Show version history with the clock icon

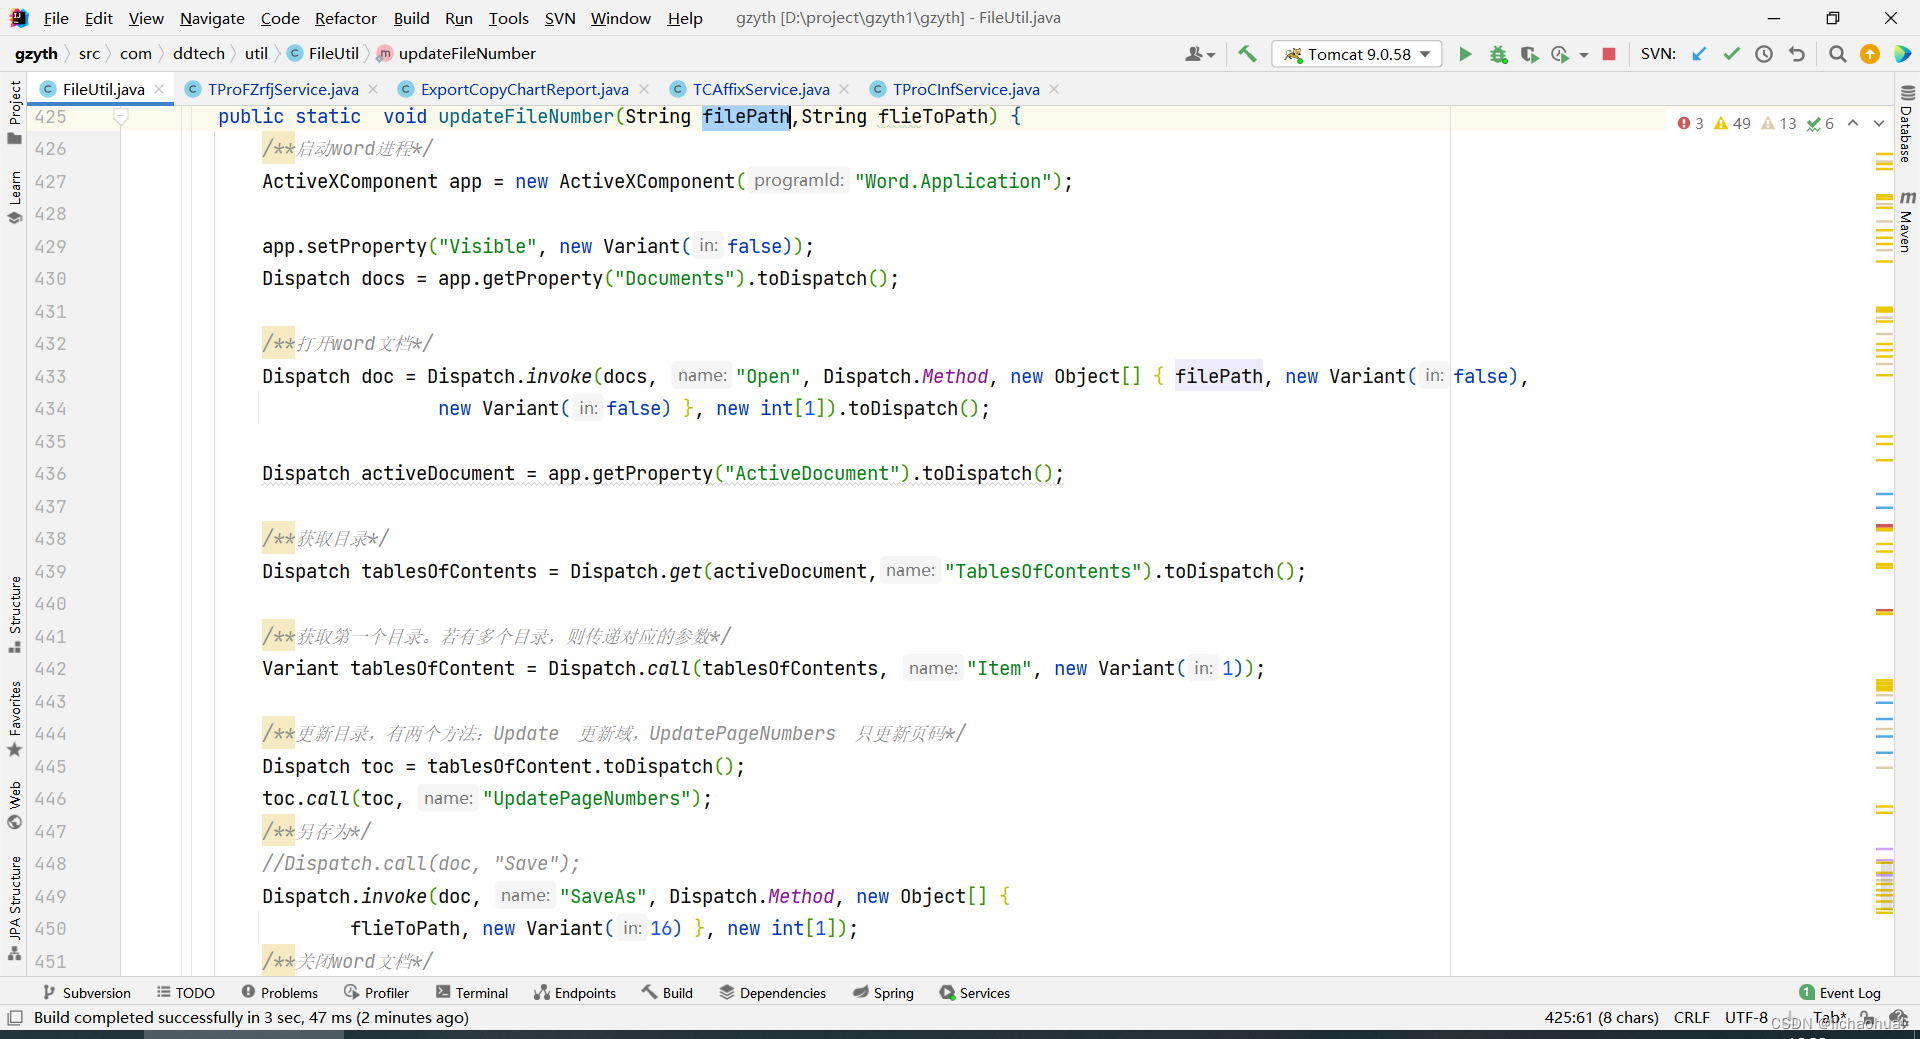[x=1764, y=54]
